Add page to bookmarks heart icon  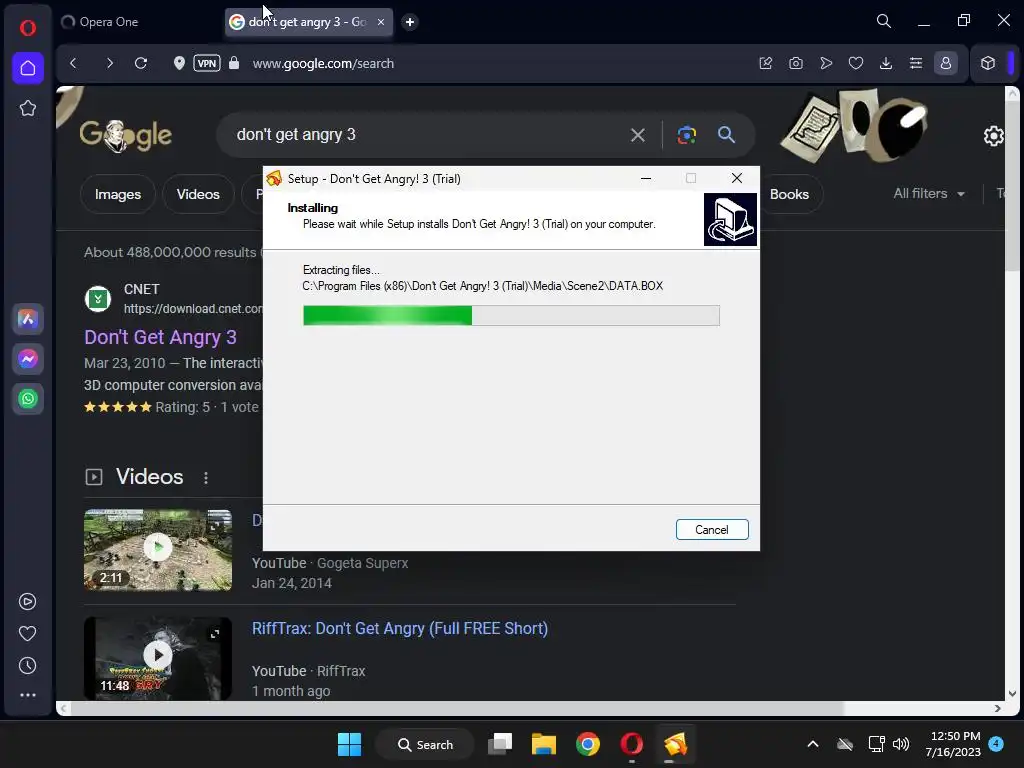pyautogui.click(x=856, y=63)
